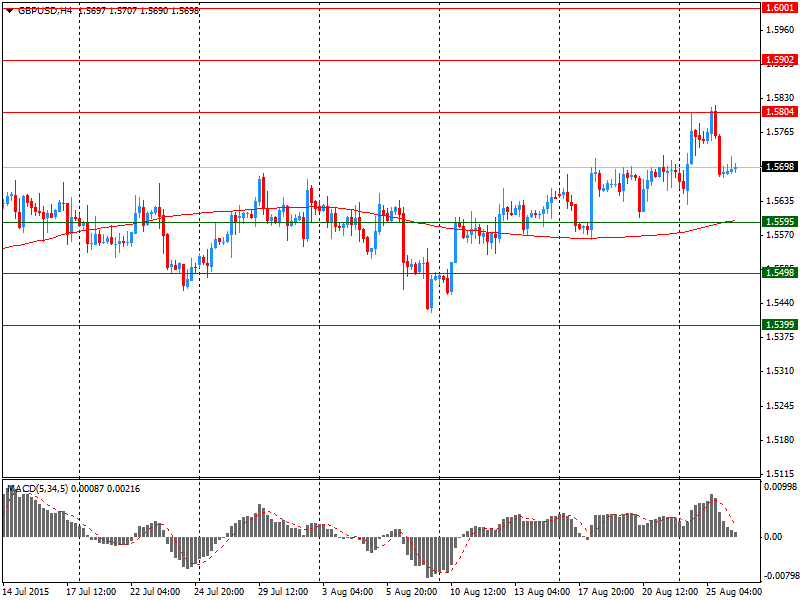Click the 1.5960 price scale value
Viewport: 800px width, 600px height.
[780, 30]
